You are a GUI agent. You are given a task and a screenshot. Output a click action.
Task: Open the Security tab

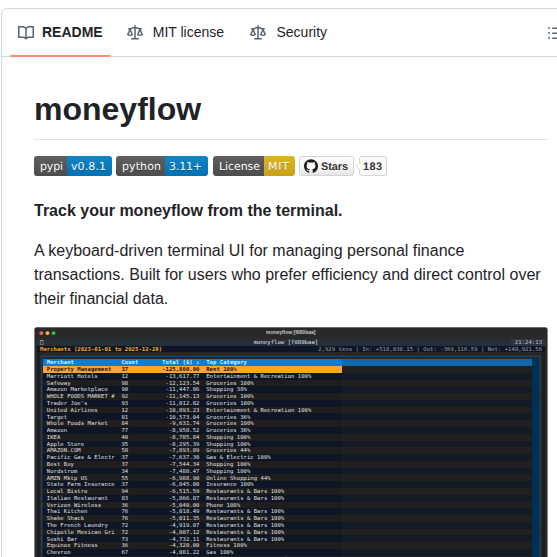pos(288,32)
